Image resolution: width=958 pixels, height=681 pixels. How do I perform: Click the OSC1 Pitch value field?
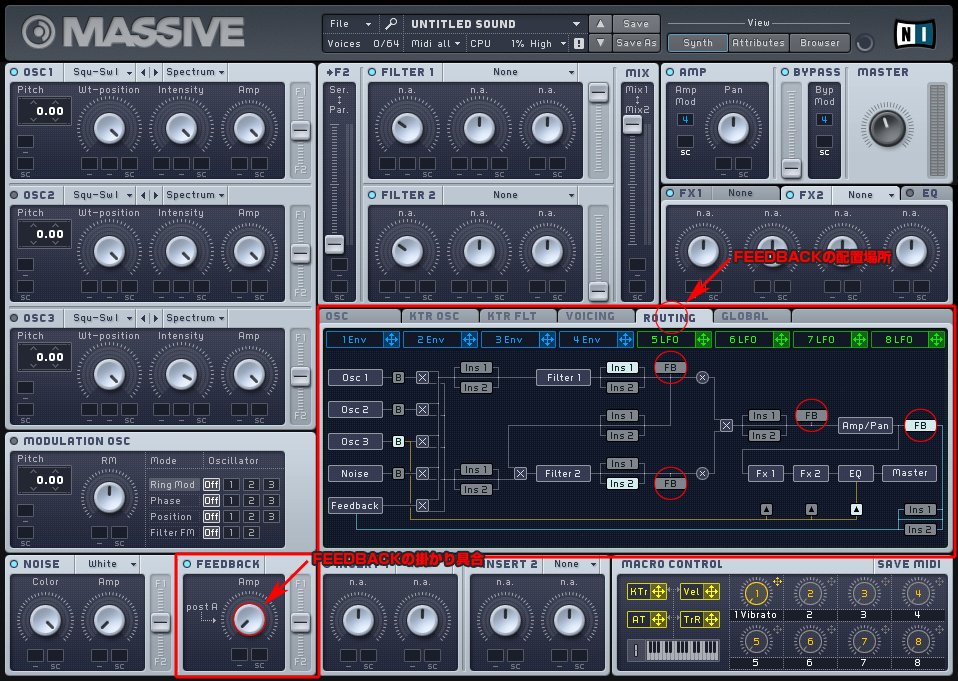[x=44, y=111]
